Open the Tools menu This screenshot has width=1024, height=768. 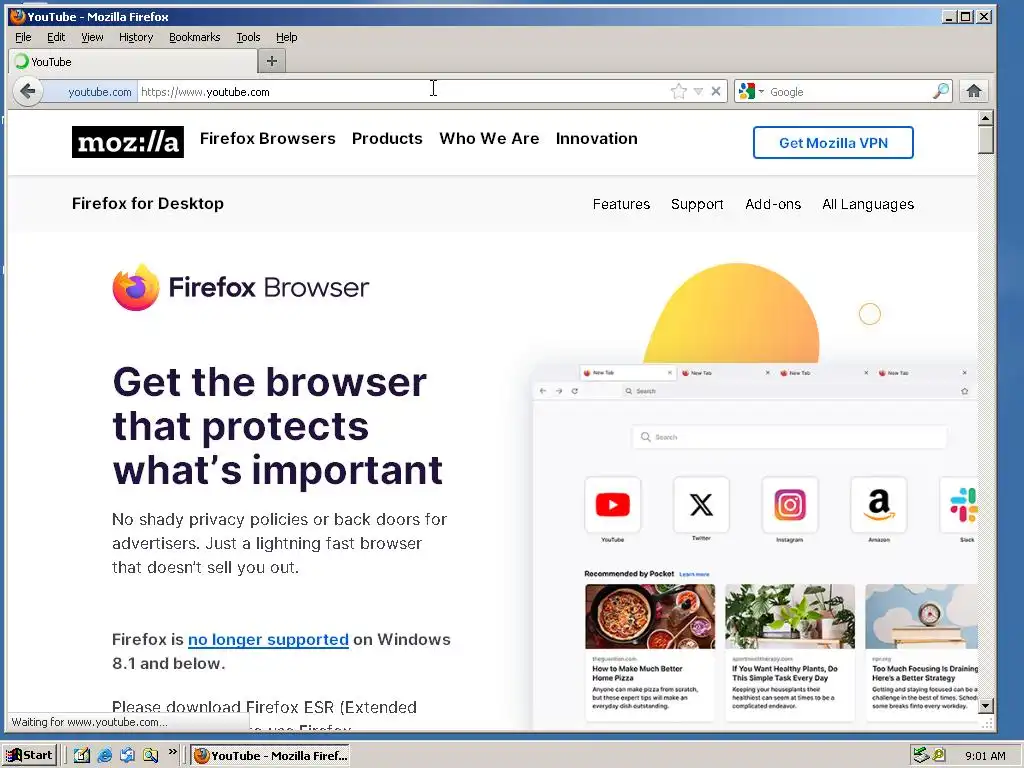(x=248, y=37)
